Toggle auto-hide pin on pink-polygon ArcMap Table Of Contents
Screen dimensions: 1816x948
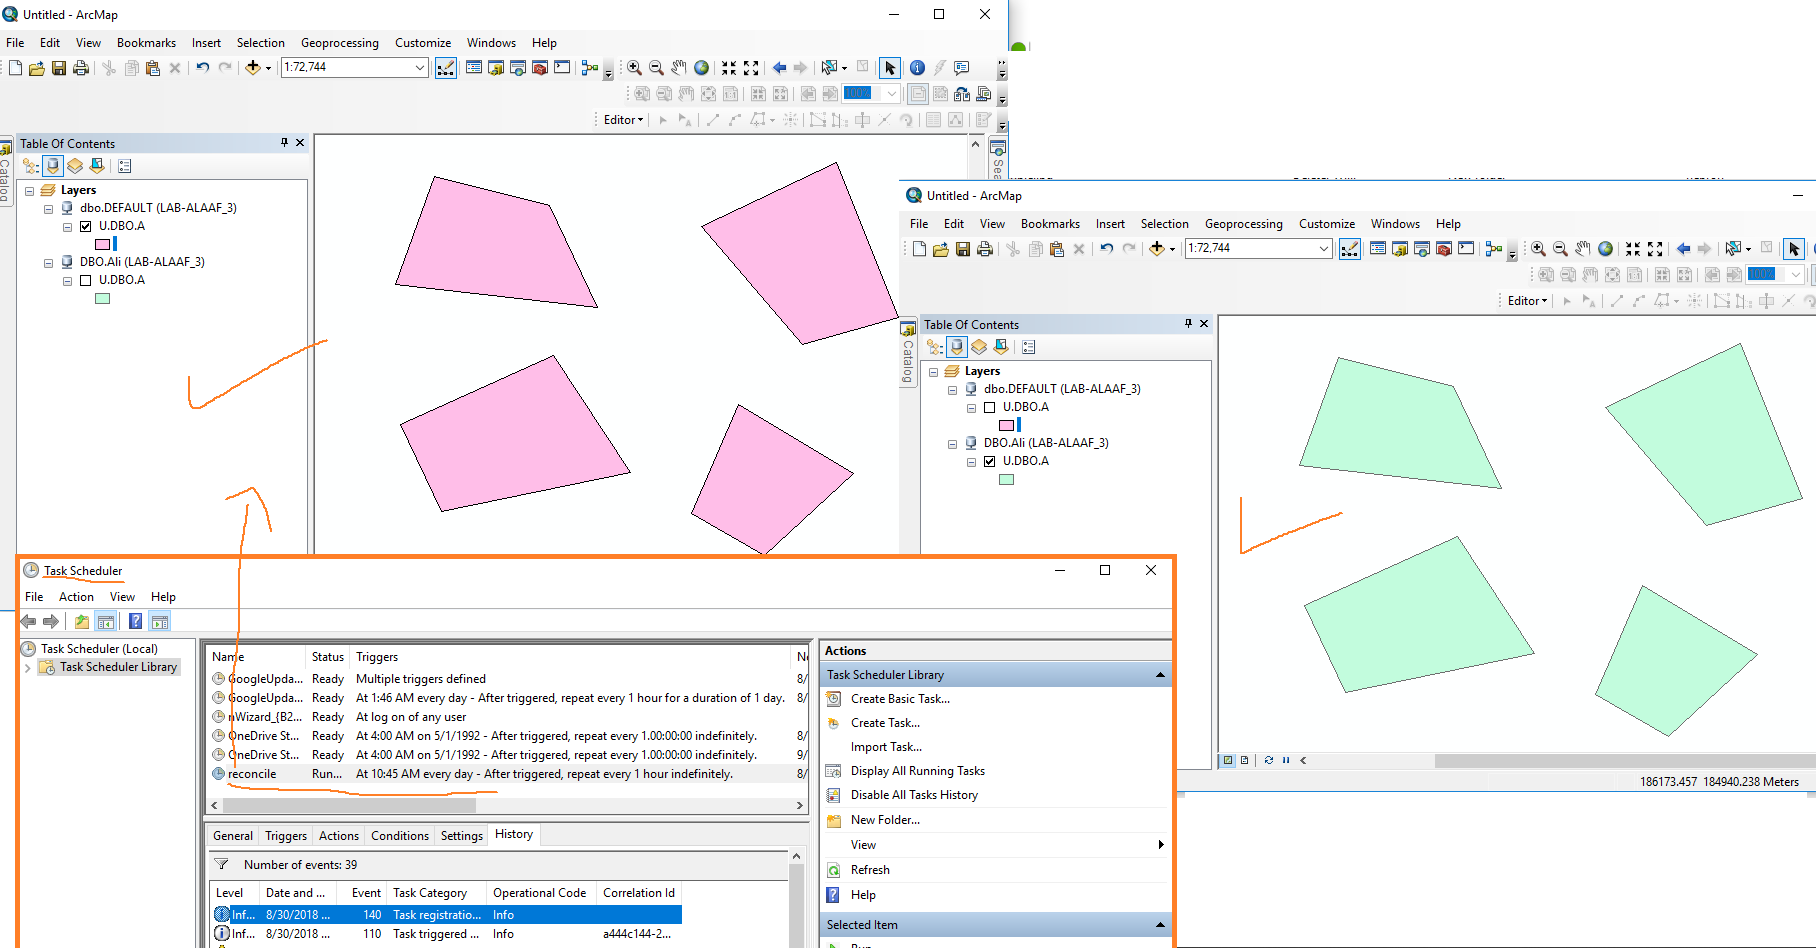[x=285, y=143]
